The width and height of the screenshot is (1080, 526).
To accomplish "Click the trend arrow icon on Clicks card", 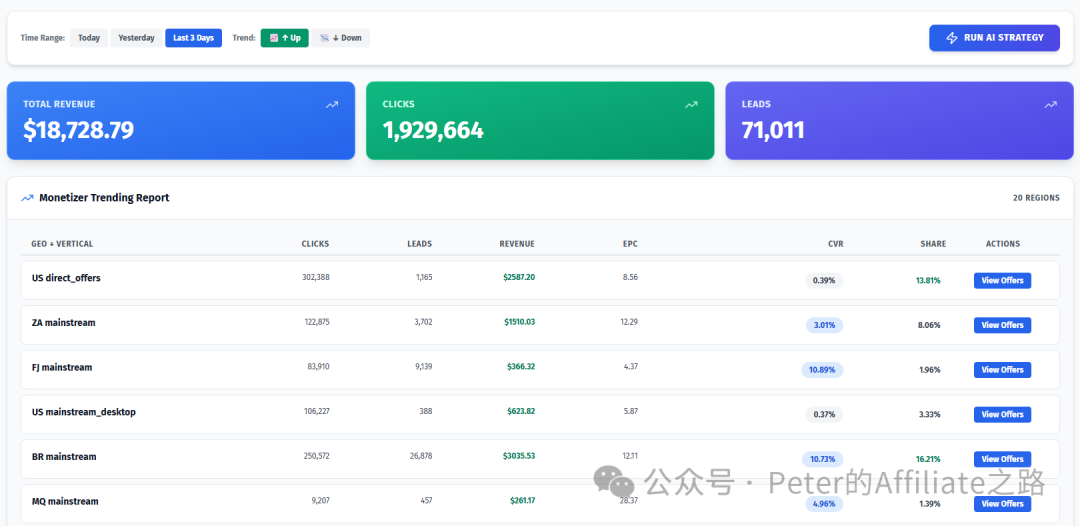I will pos(691,105).
